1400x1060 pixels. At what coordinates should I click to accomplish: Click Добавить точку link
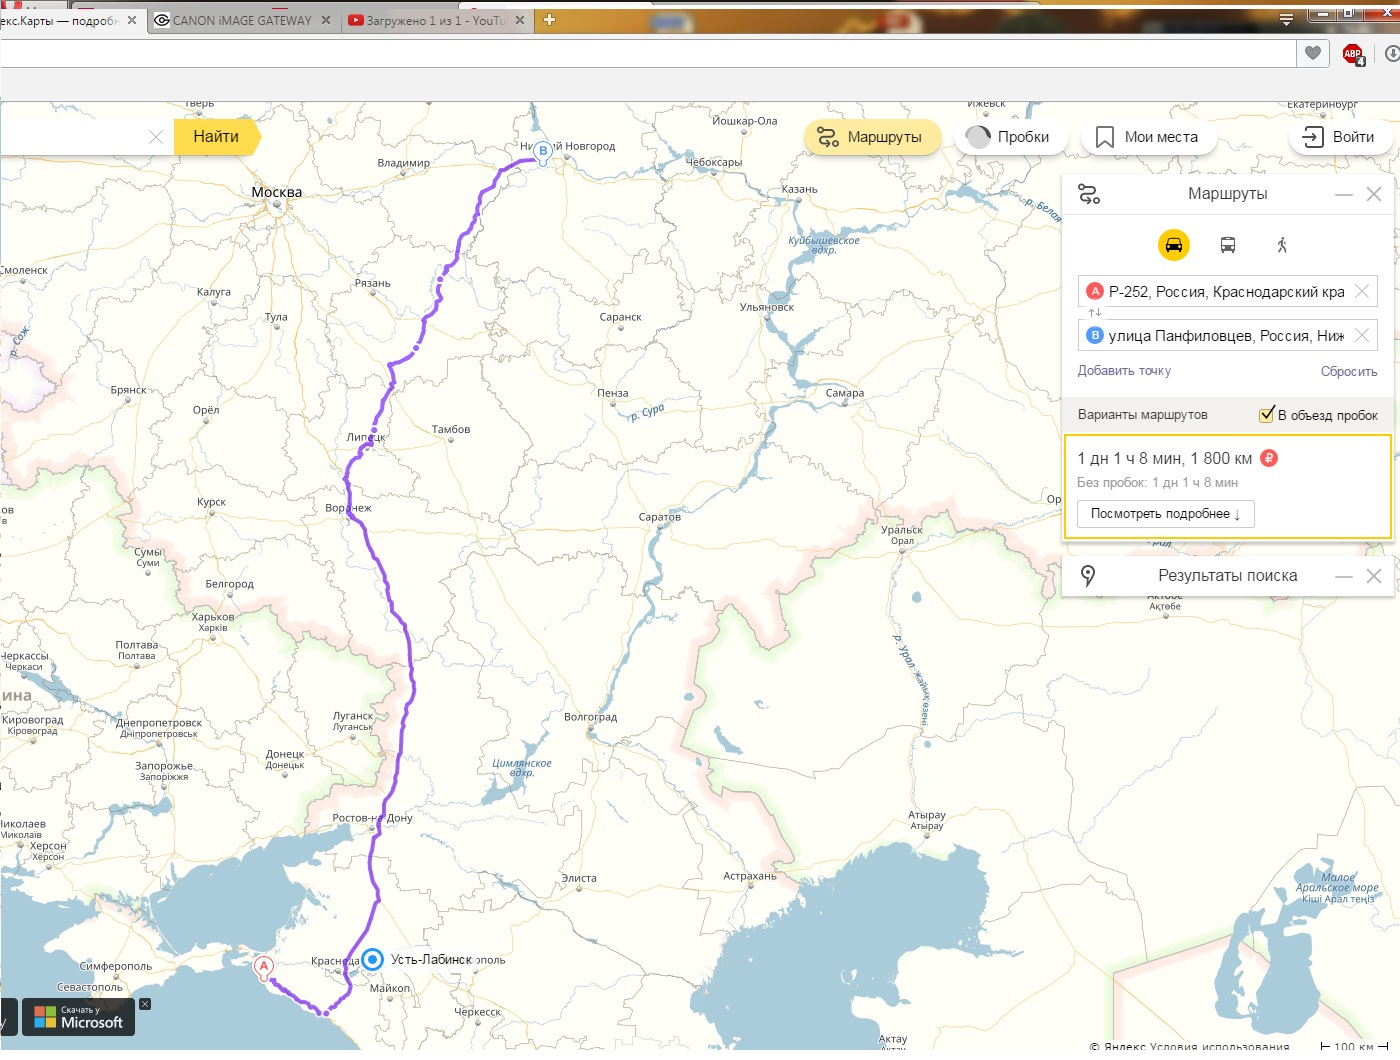[x=1124, y=371]
